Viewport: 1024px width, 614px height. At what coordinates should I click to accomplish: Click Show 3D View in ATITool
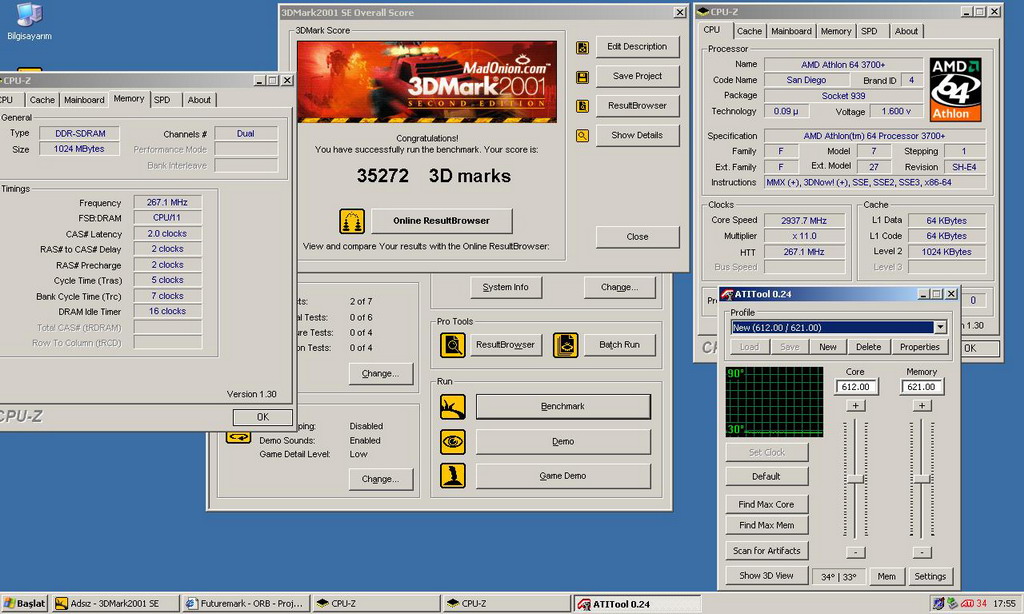(766, 575)
